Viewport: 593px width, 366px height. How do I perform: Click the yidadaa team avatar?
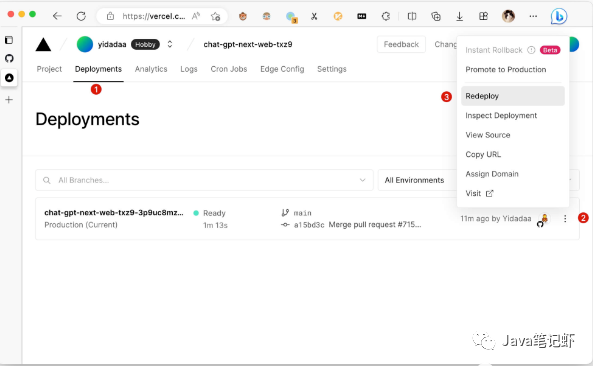[x=85, y=44]
